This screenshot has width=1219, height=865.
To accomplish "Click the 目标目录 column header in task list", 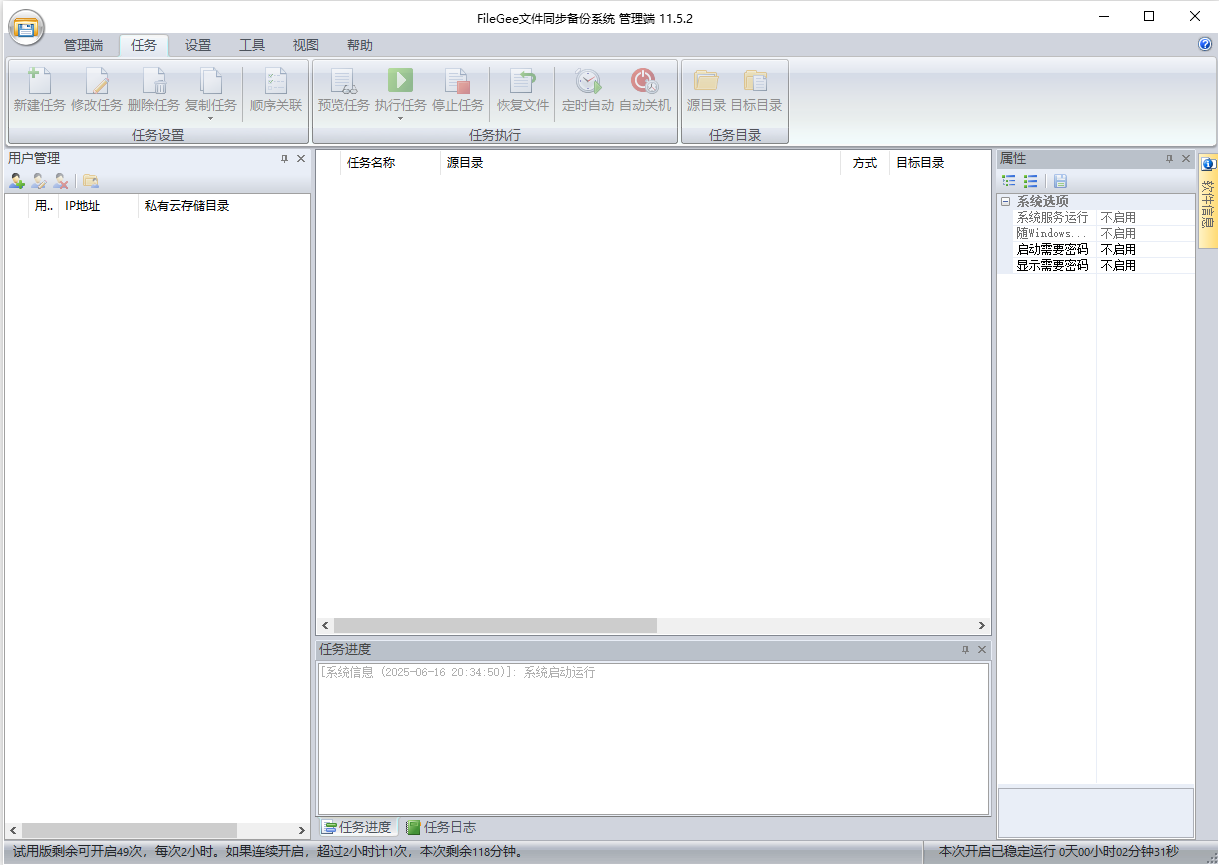I will [939, 163].
